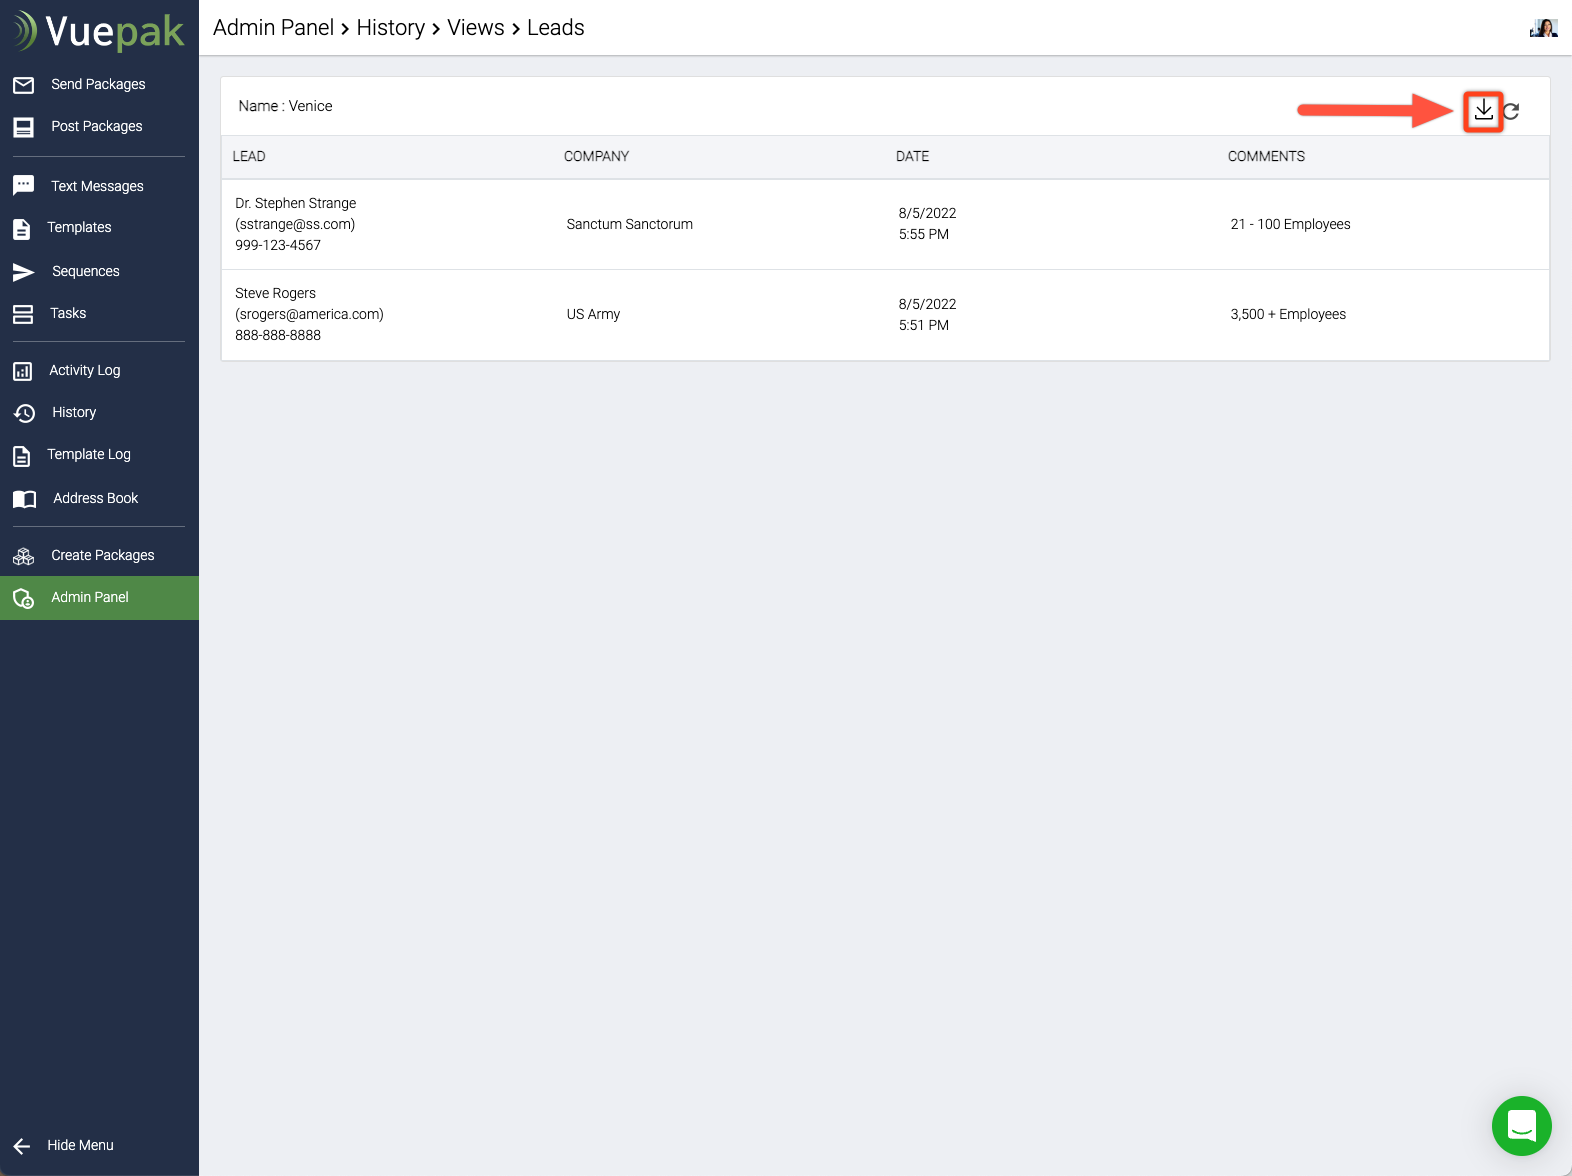Image resolution: width=1572 pixels, height=1176 pixels.
Task: Click the Vuepak logo
Action: tap(99, 31)
